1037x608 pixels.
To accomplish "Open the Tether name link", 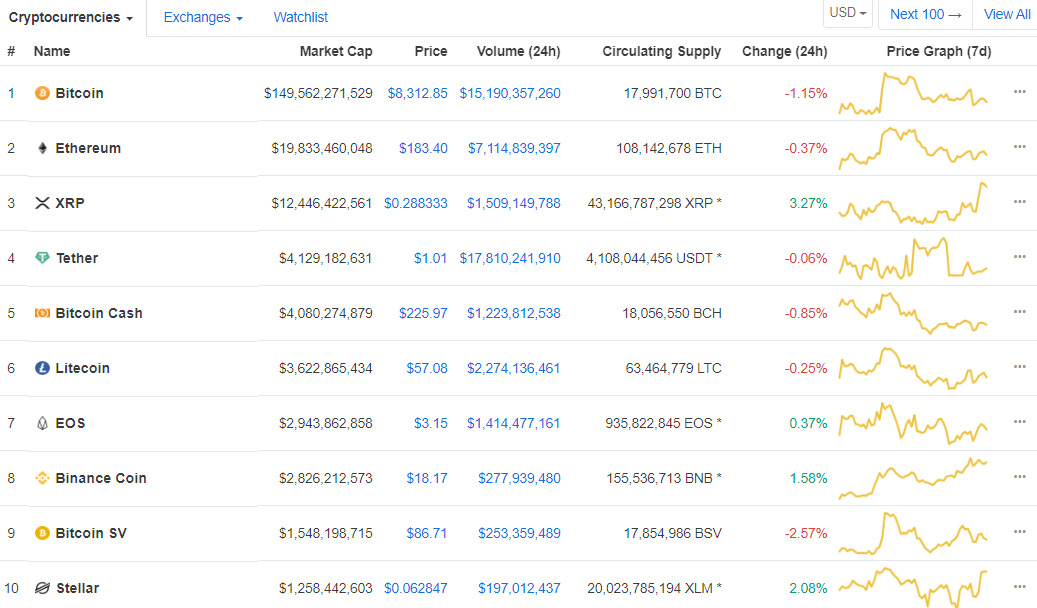I will 77,258.
